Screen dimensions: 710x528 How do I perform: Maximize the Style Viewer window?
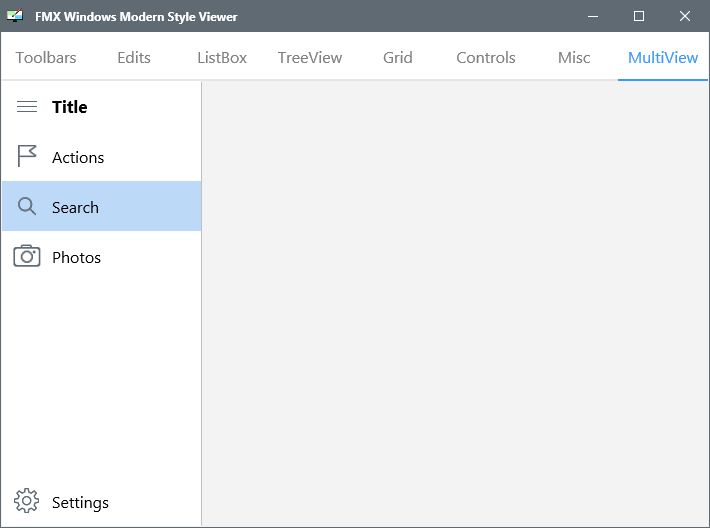click(639, 16)
